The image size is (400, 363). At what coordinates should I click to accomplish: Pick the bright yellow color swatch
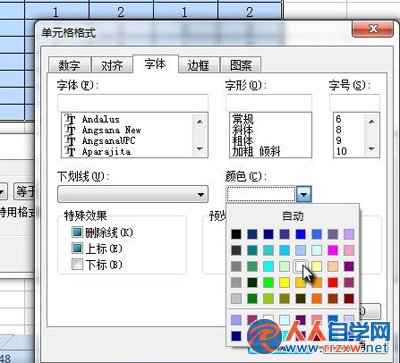point(284,283)
